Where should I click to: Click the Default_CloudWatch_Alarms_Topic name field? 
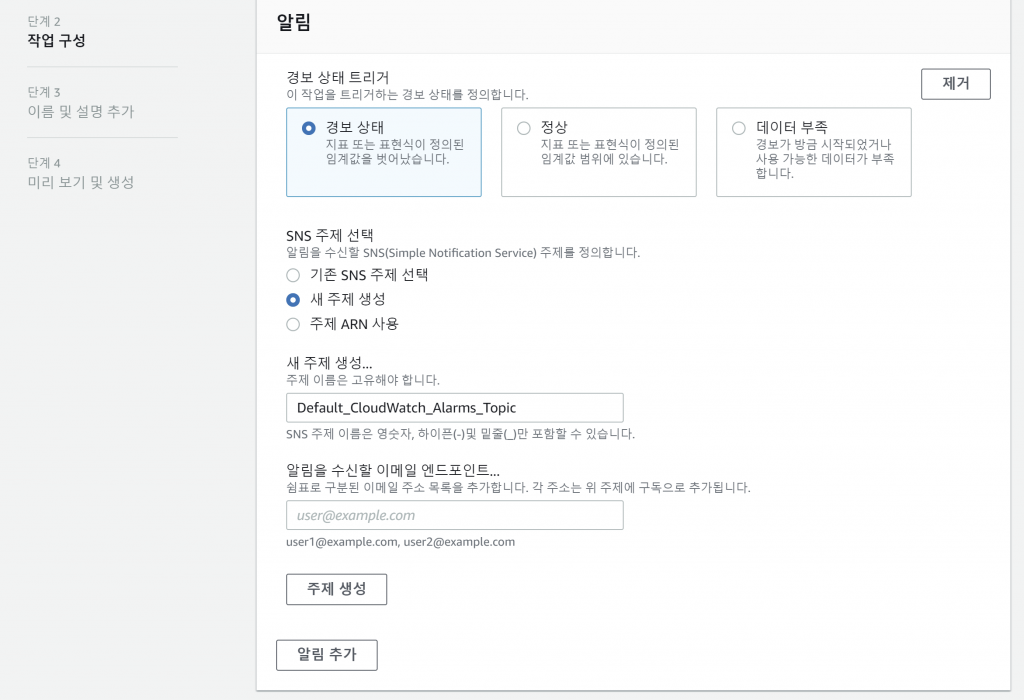tap(454, 408)
